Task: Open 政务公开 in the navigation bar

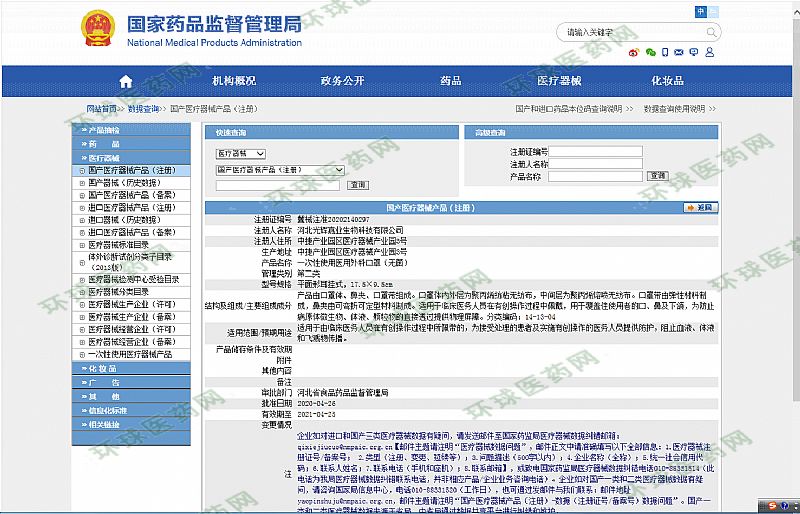Action: tap(342, 81)
